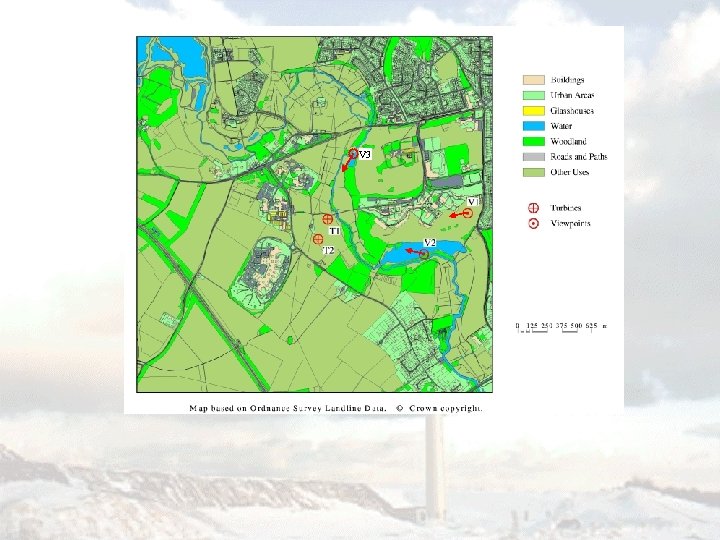Select the V2 viewpoint marker on the lake
Screen dimensions: 720x540
(425, 254)
